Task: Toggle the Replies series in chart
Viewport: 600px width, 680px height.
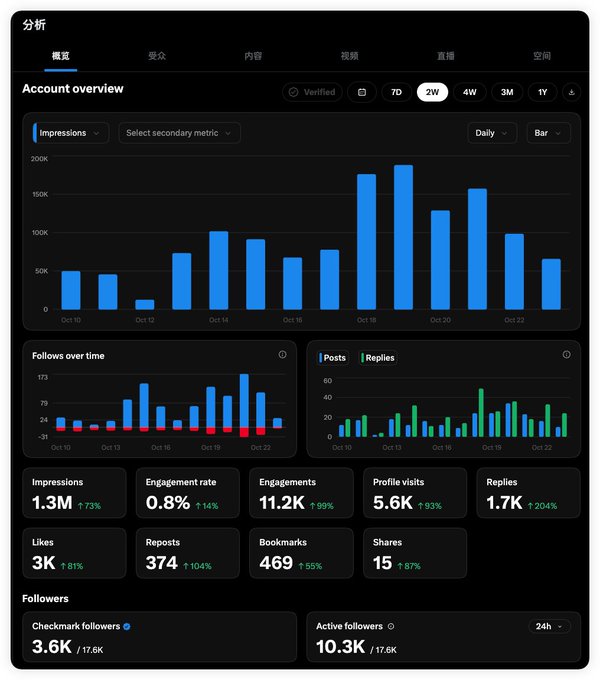Action: (x=378, y=358)
